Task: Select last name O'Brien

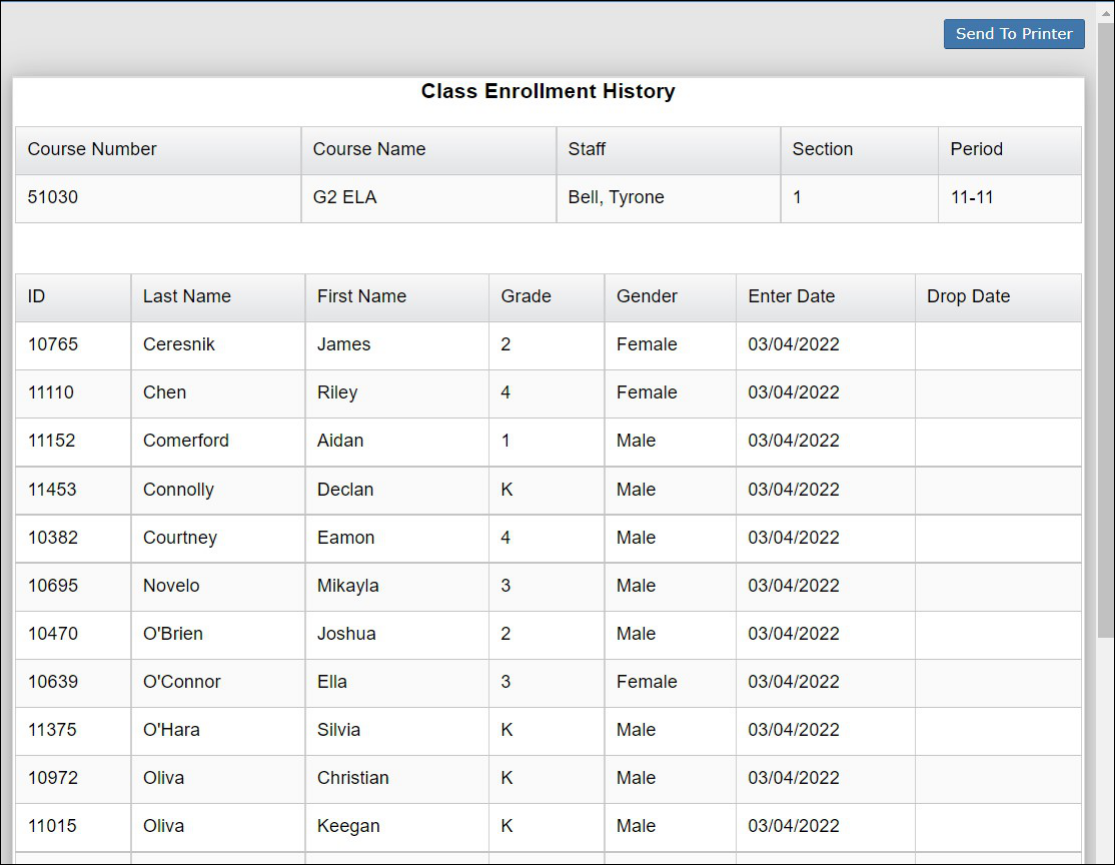Action: tap(173, 634)
